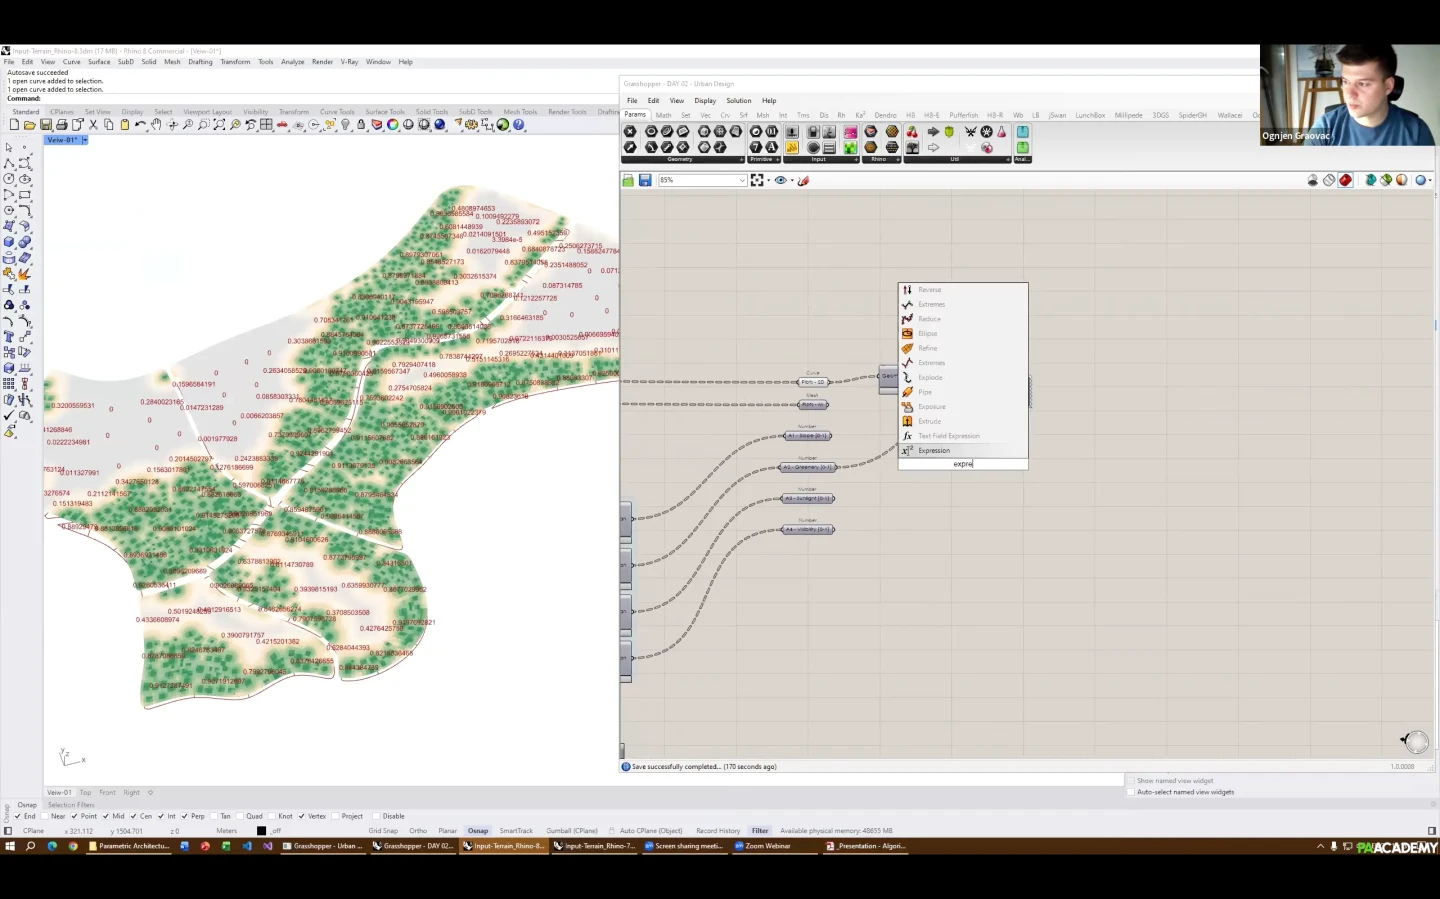Click the component search text field

963,464
